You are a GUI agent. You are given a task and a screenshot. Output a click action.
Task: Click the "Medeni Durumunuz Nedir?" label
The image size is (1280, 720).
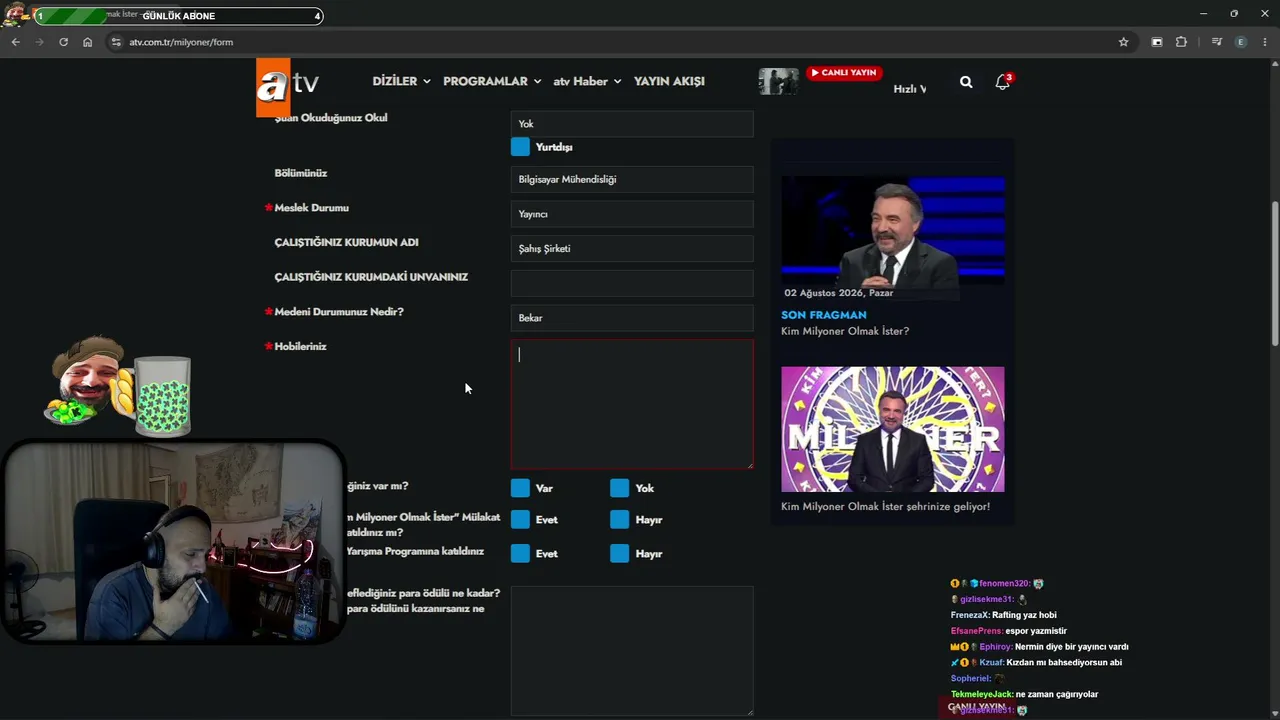(x=339, y=312)
